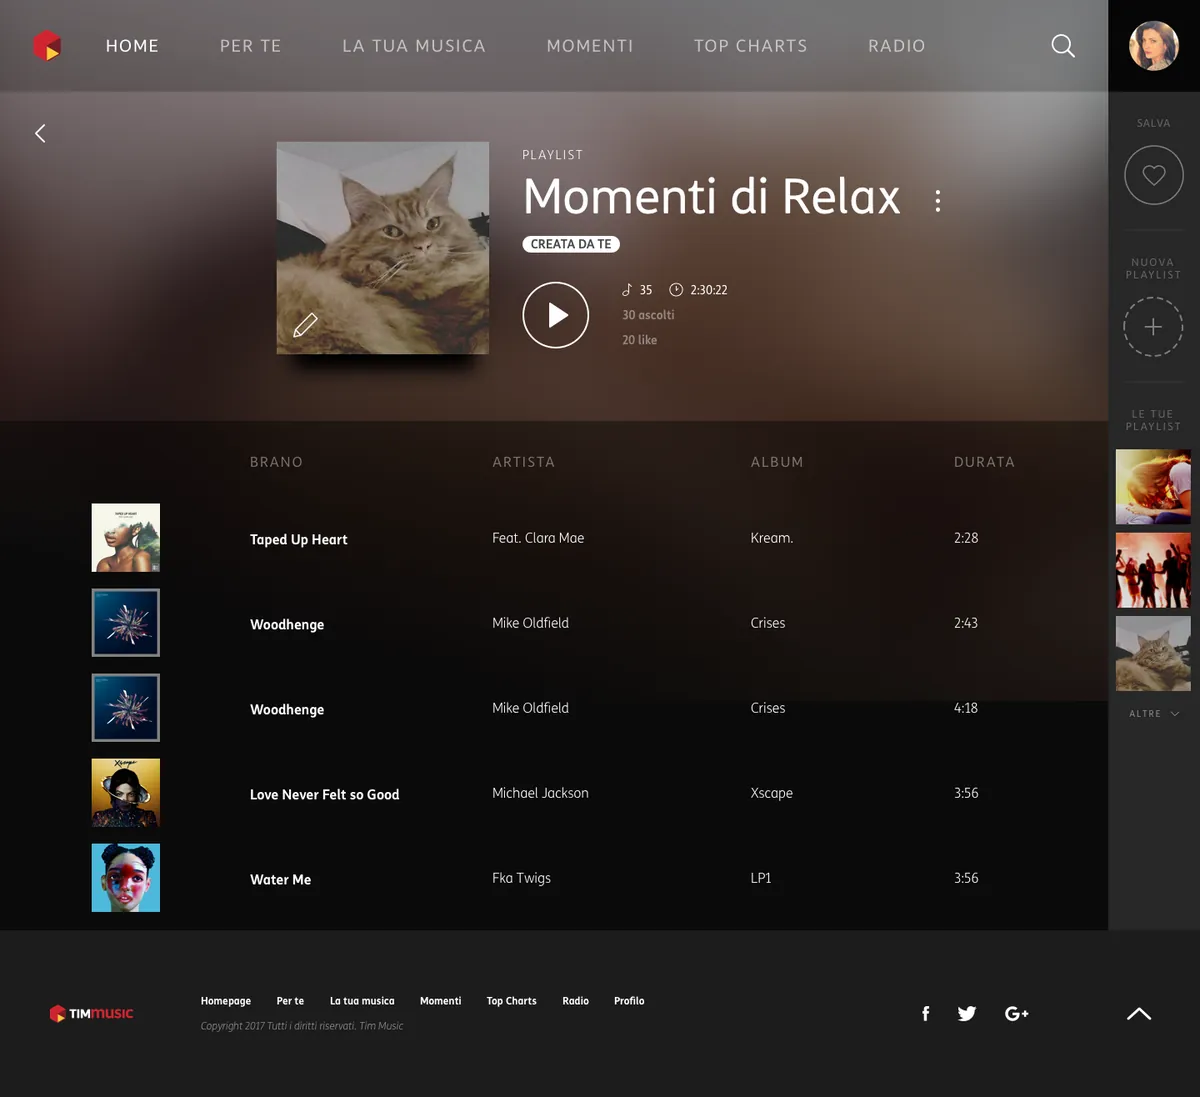Open the Twitter footer icon
The width and height of the screenshot is (1200, 1097).
(967, 1014)
